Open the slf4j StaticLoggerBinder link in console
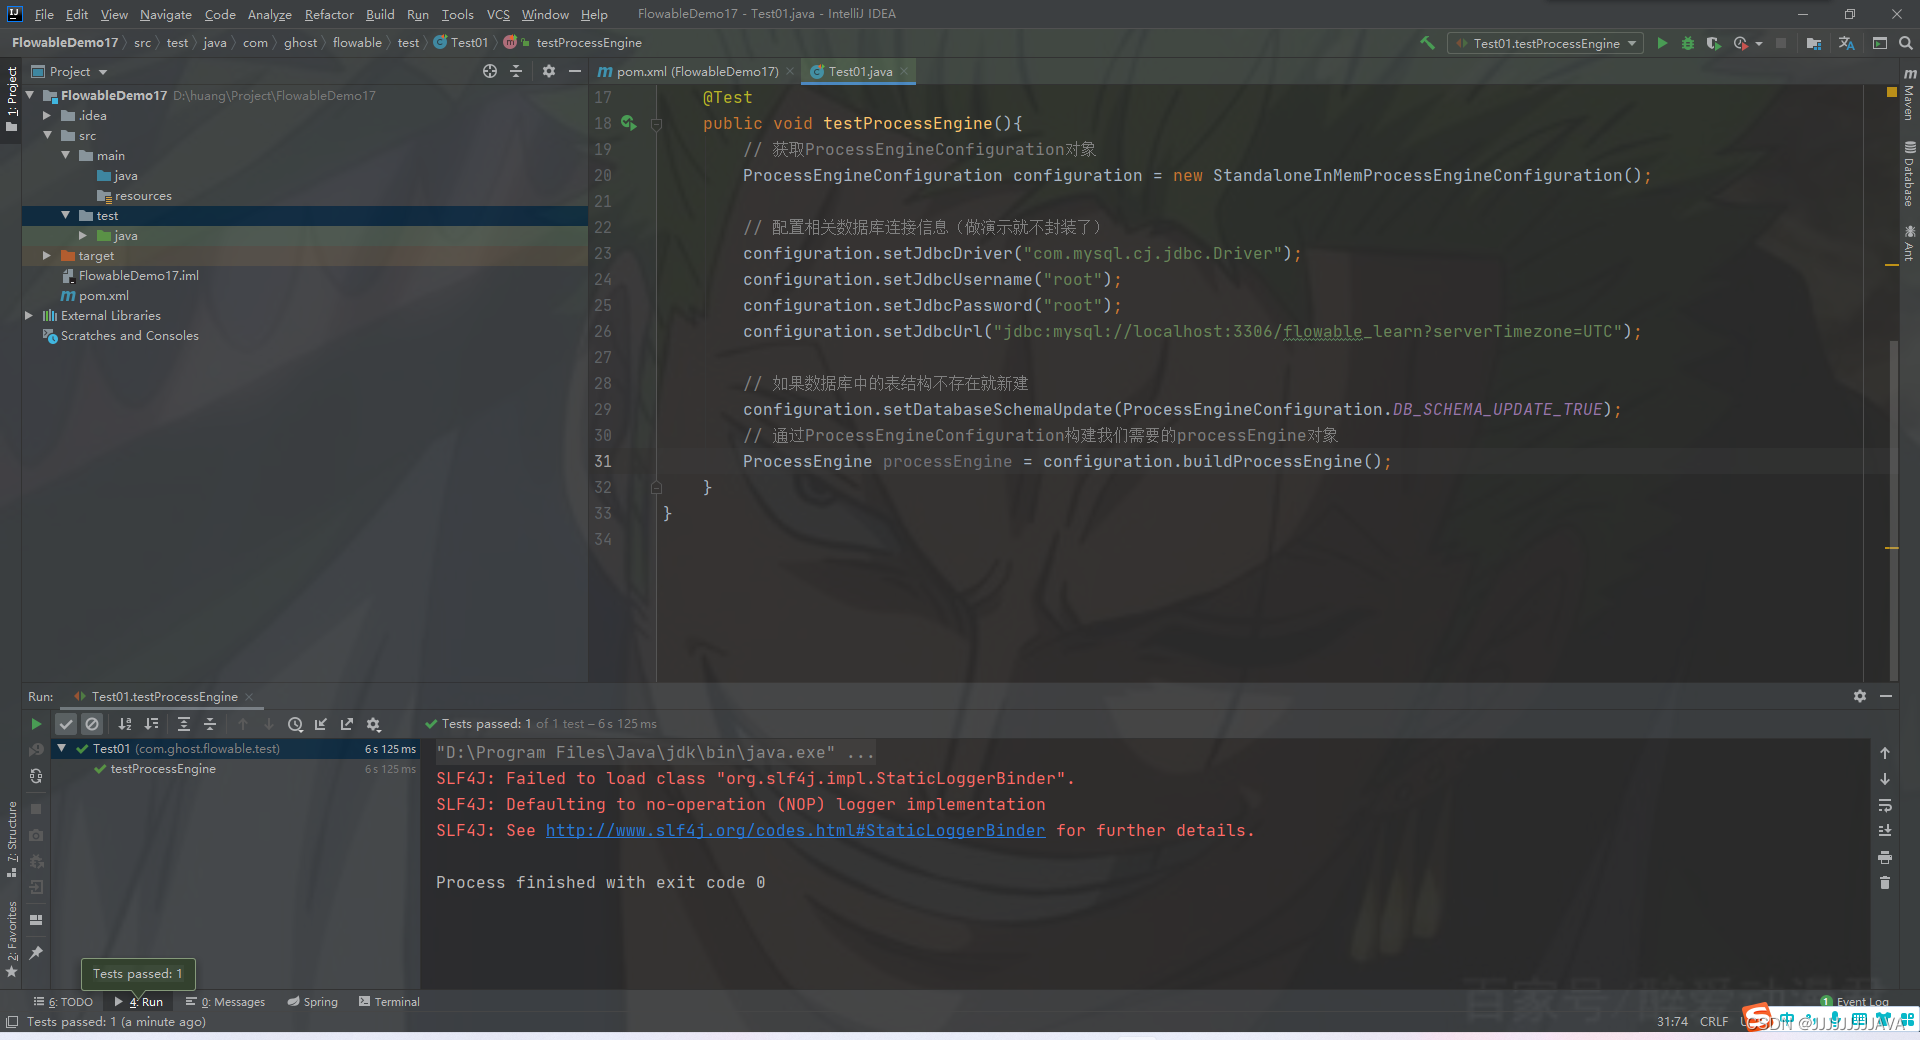 pos(795,830)
